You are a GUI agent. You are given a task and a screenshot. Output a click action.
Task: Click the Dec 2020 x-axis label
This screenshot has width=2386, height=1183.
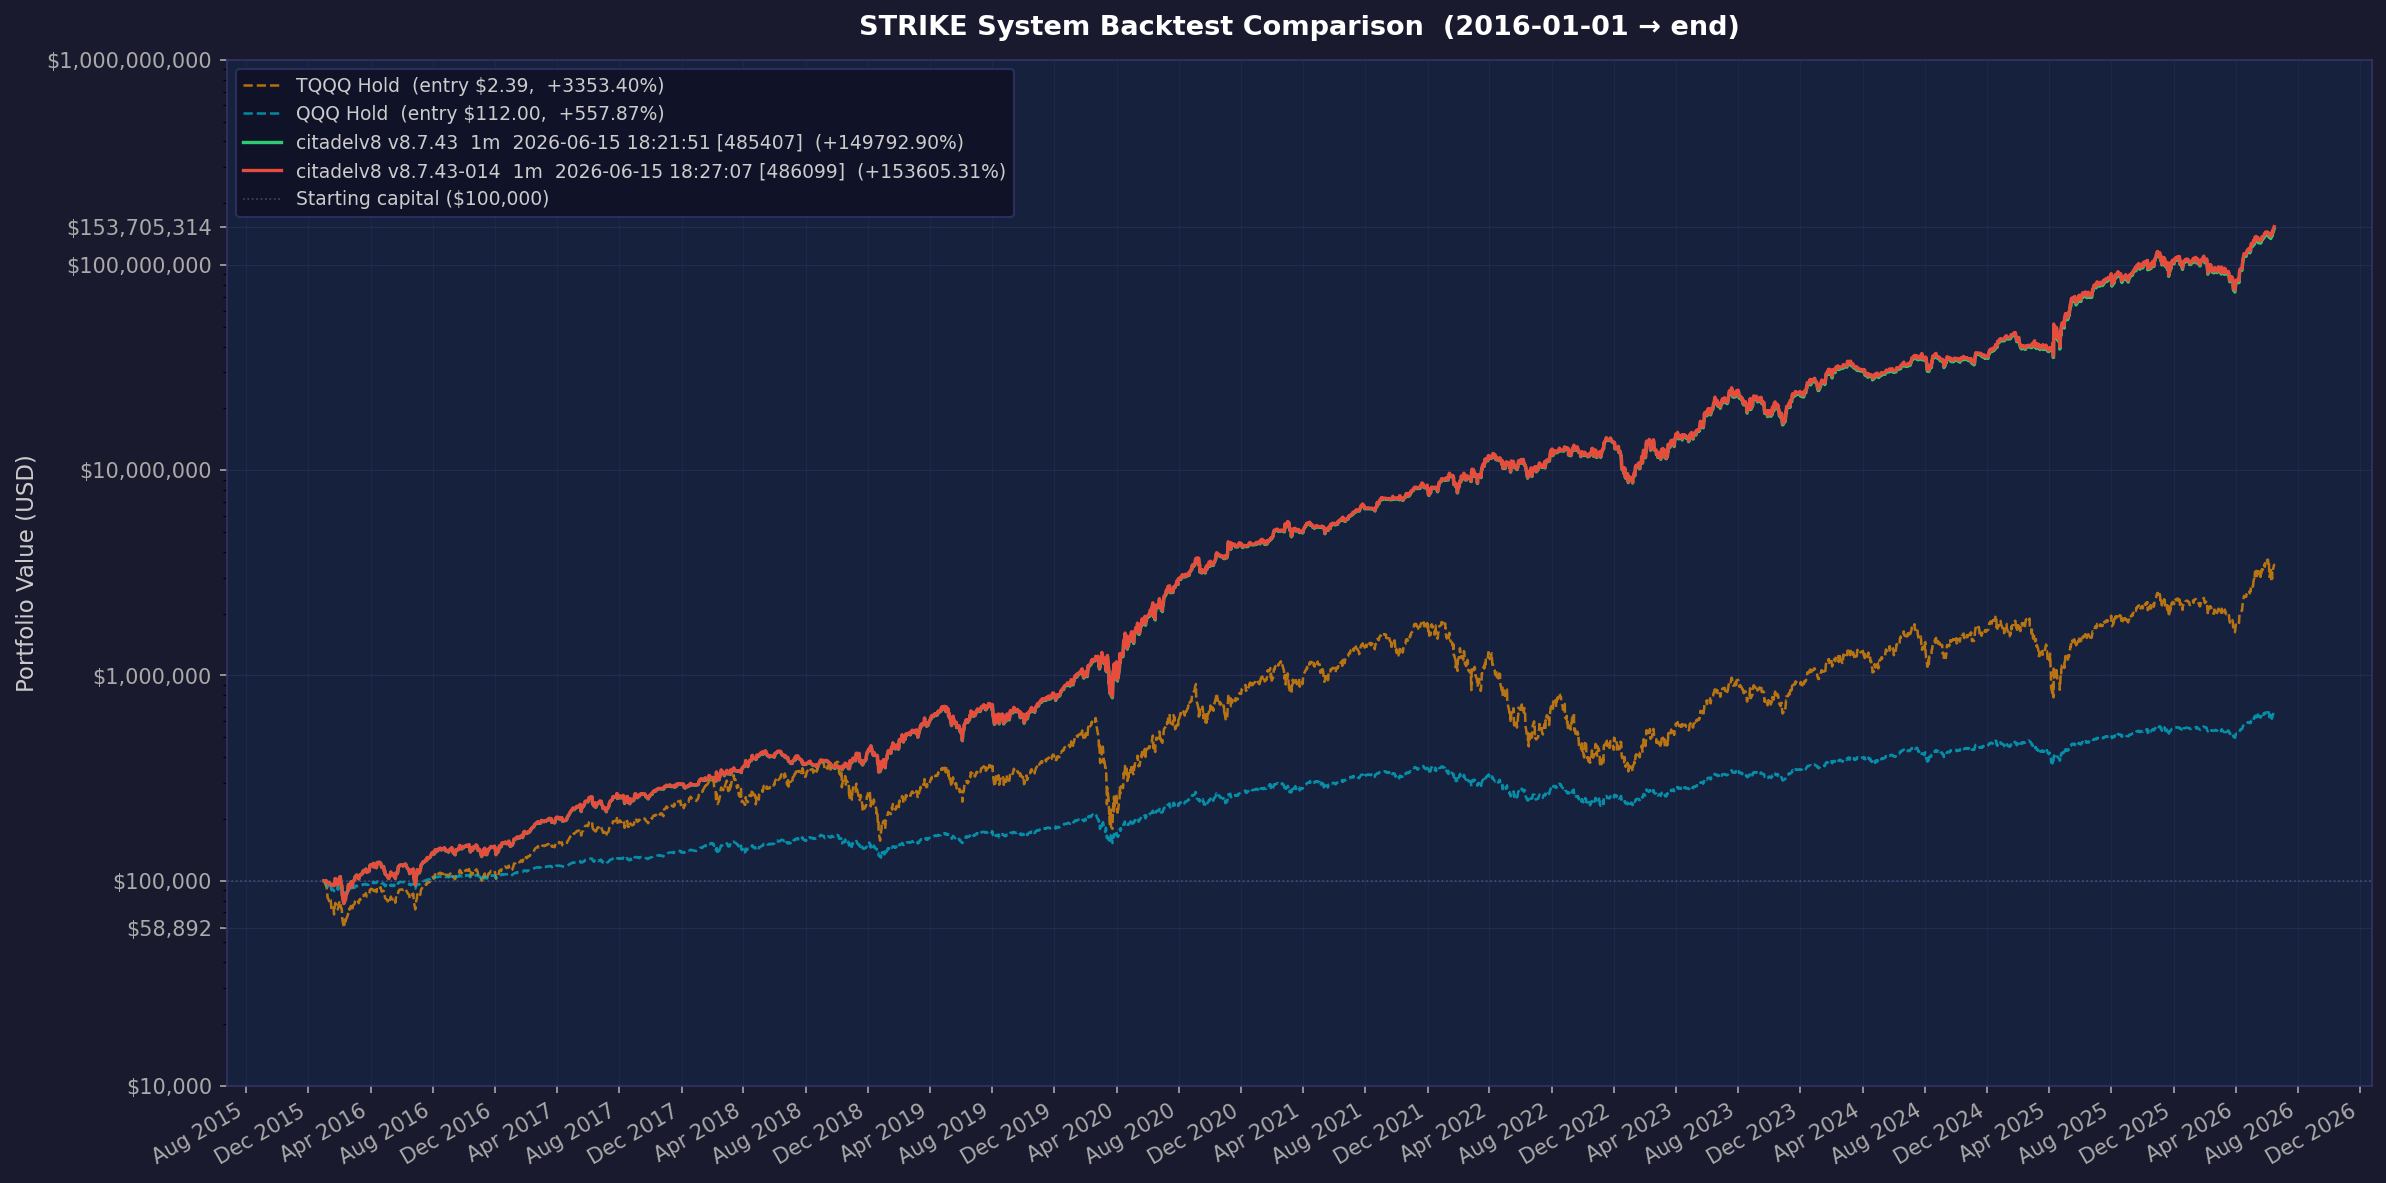(1192, 1131)
